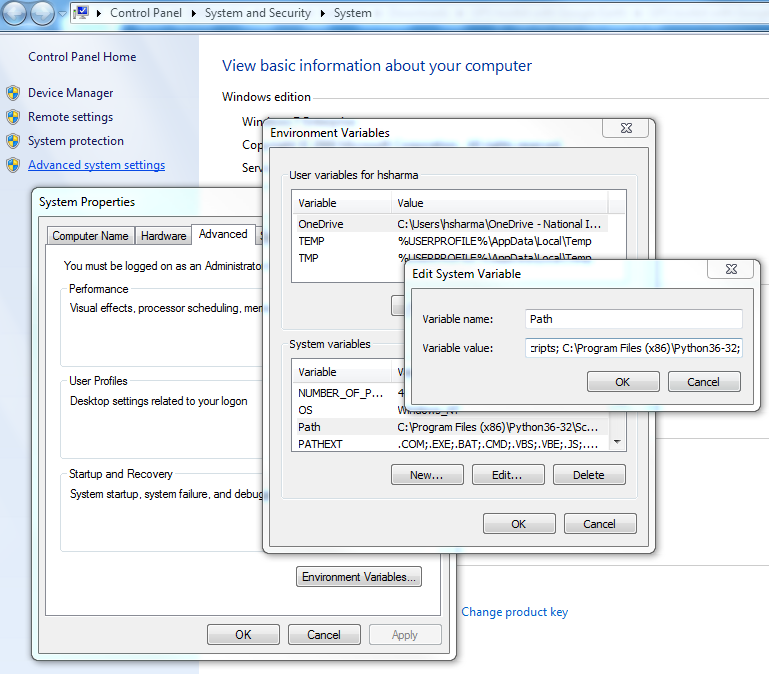Viewport: 769px width, 674px height.
Task: Switch to Hardware tab
Action: pyautogui.click(x=163, y=236)
